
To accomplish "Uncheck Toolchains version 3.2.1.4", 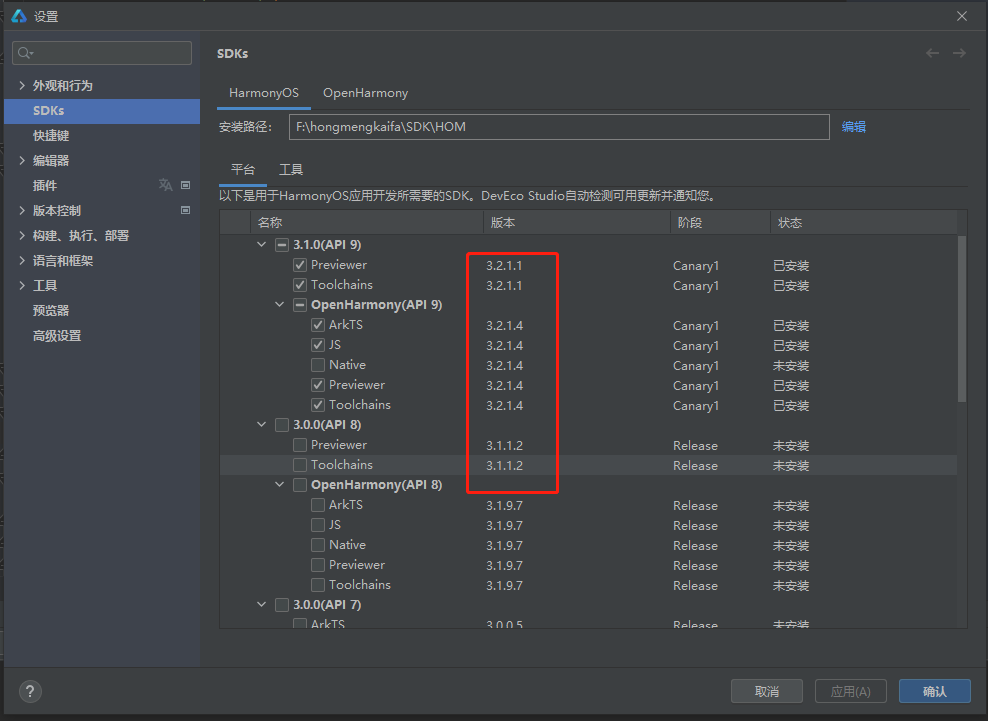I will point(318,405).
